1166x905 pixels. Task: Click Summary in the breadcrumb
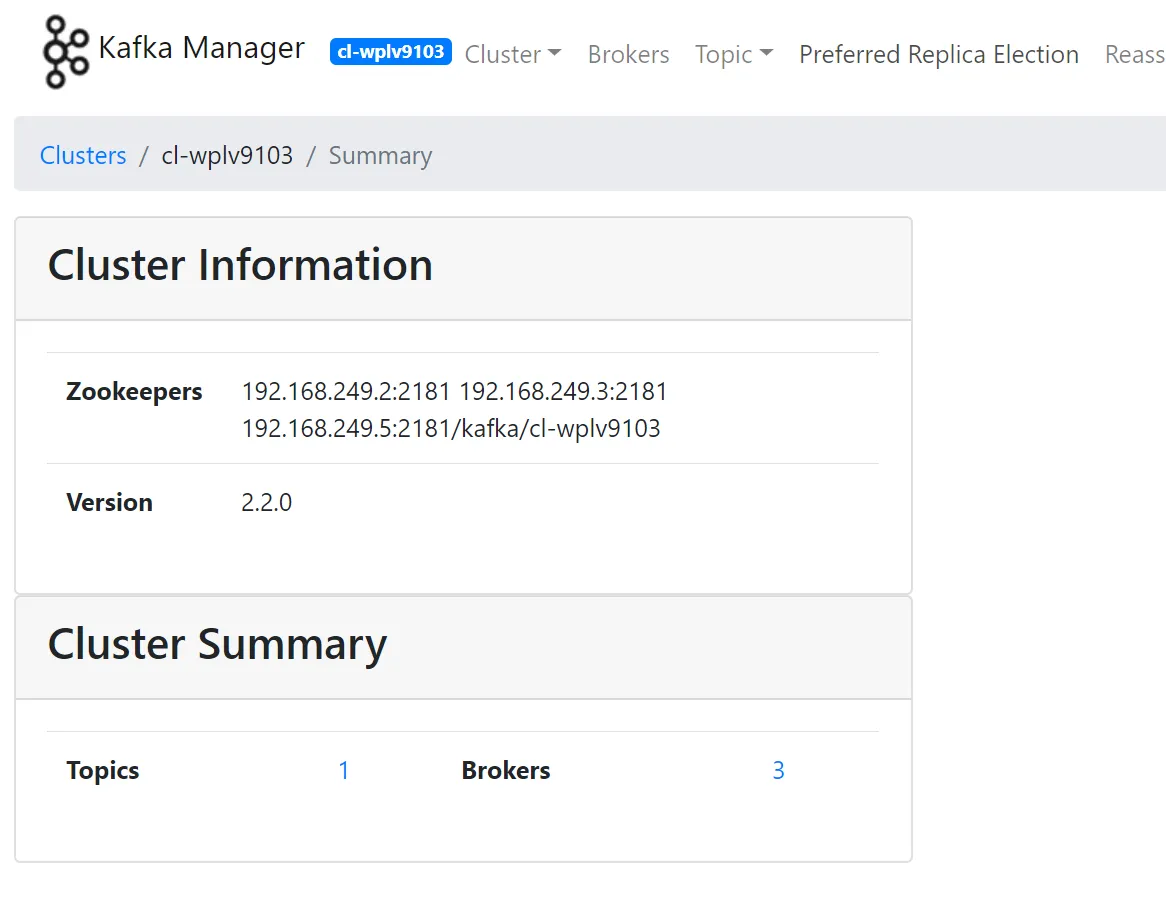coord(380,155)
